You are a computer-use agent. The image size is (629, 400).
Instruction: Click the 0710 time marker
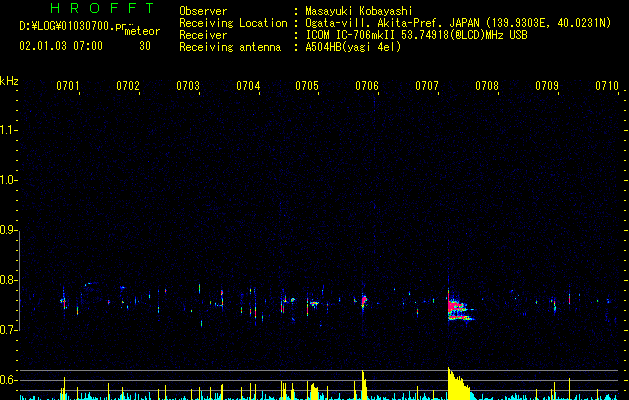(607, 86)
